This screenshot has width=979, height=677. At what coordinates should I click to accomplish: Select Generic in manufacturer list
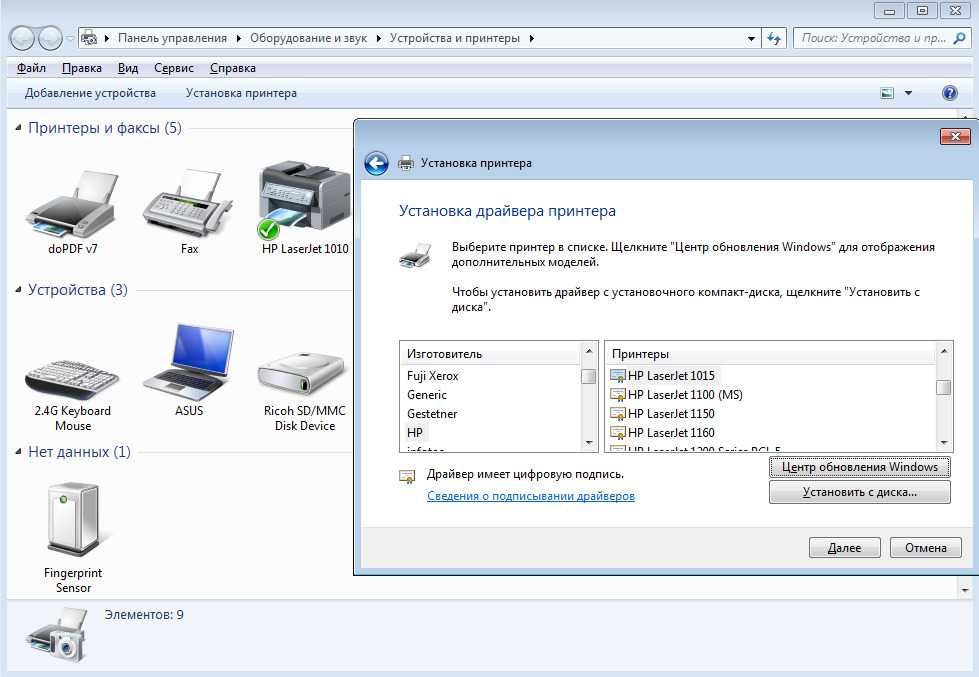[427, 395]
